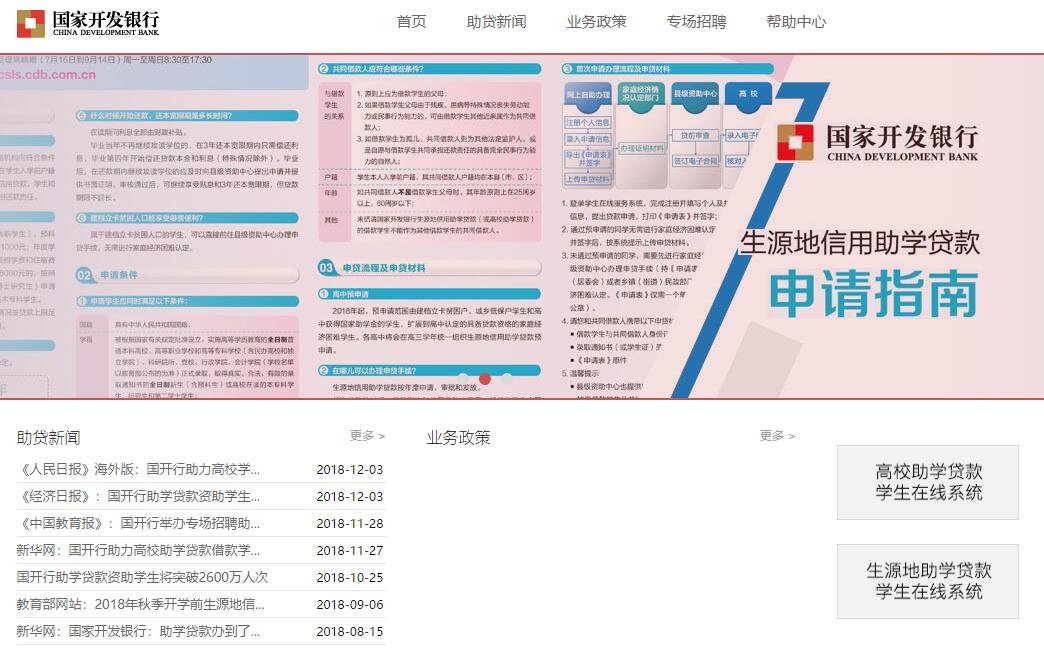This screenshot has height=650, width=1044.
Task: Open 新华网：国开行助力高校助学贷款 article
Action: pyautogui.click(x=138, y=550)
